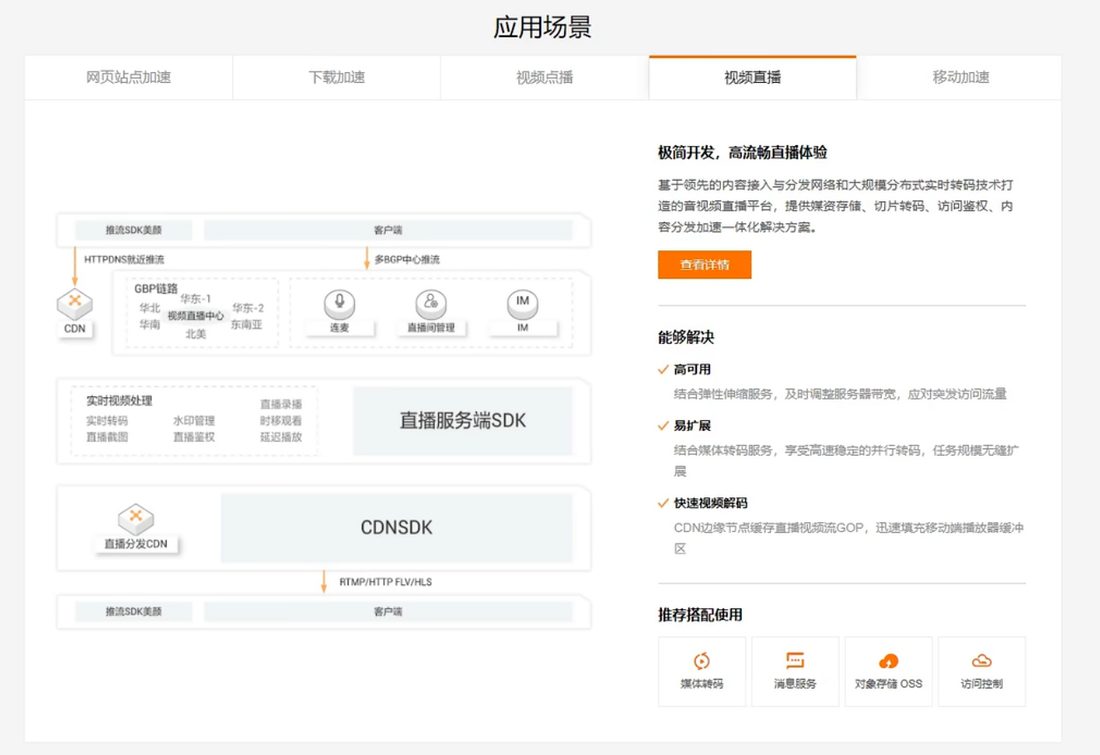Click the 推荐搭配使用 section heading
Screen dimensions: 1100x755
[700, 615]
